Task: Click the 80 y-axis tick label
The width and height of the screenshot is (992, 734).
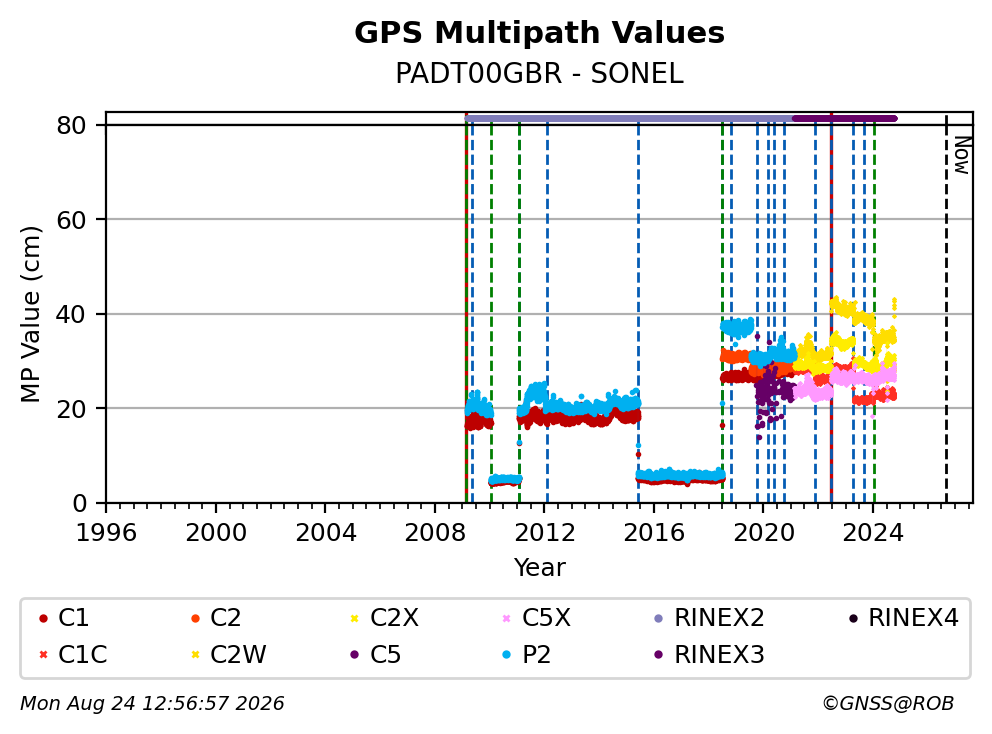Action: [x=71, y=125]
